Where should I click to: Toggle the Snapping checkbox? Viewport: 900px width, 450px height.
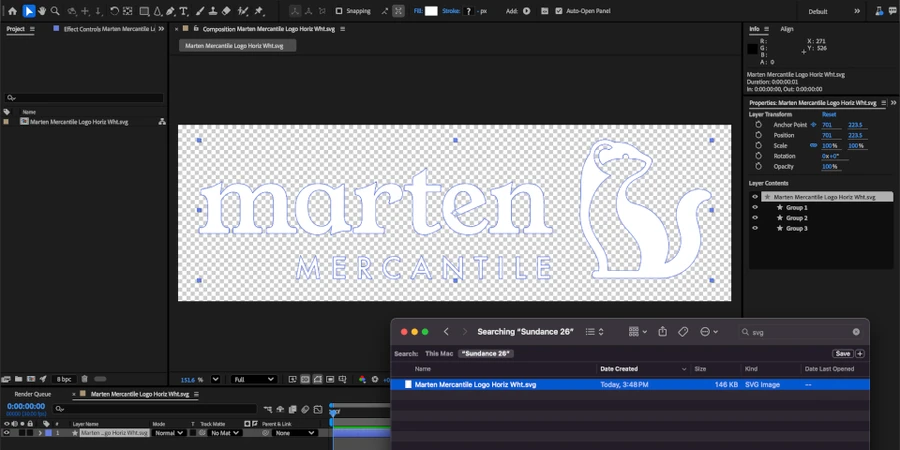tap(338, 11)
